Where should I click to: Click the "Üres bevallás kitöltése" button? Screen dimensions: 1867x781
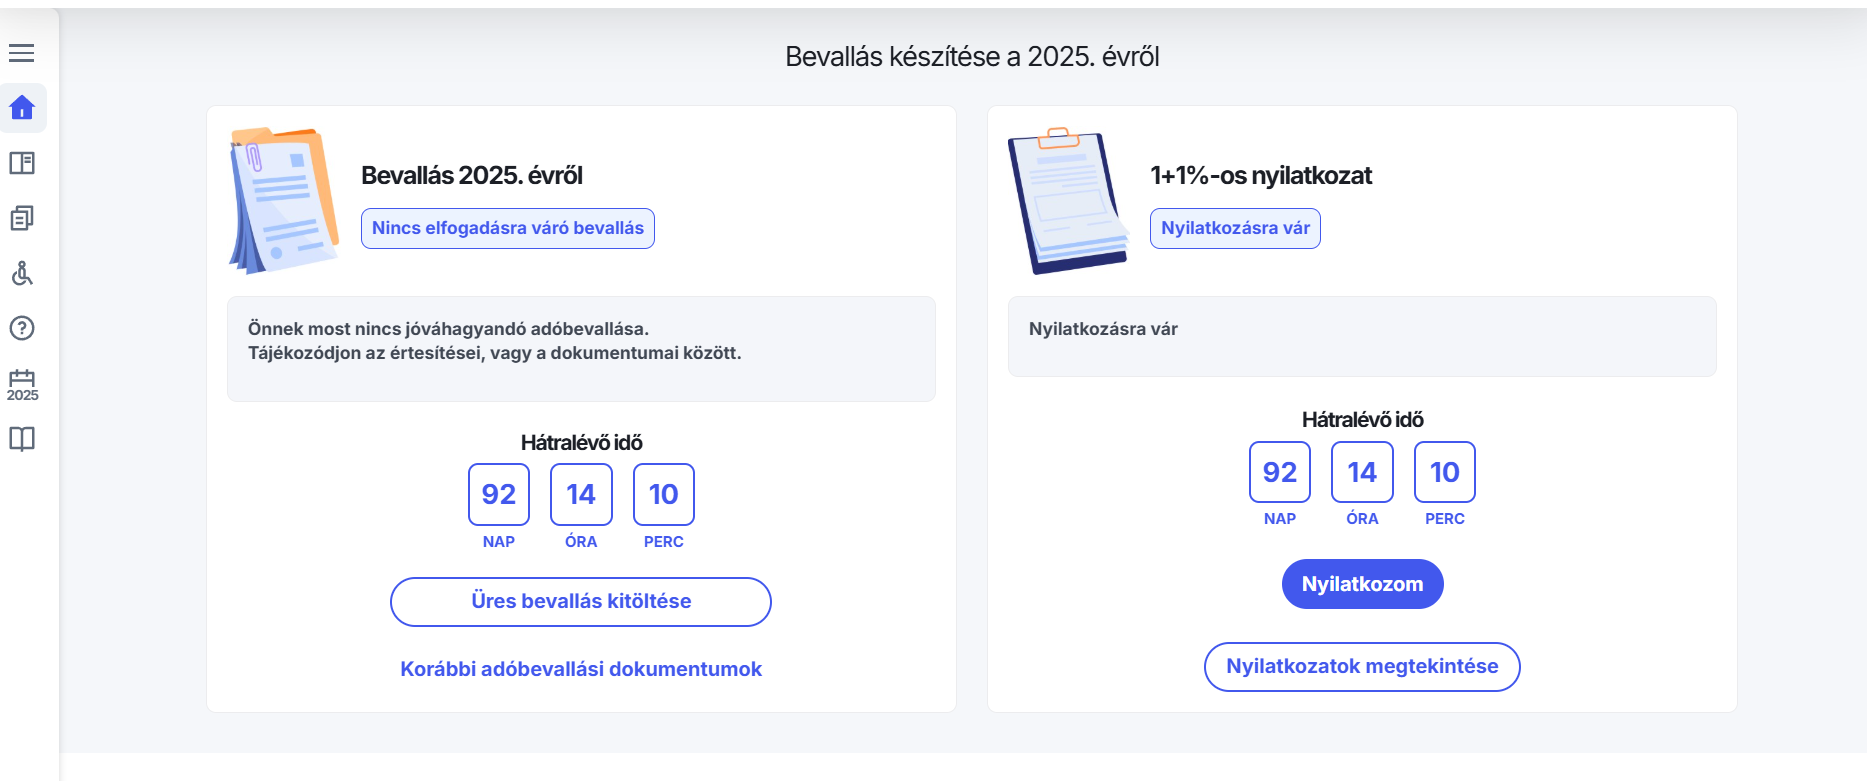pyautogui.click(x=580, y=602)
